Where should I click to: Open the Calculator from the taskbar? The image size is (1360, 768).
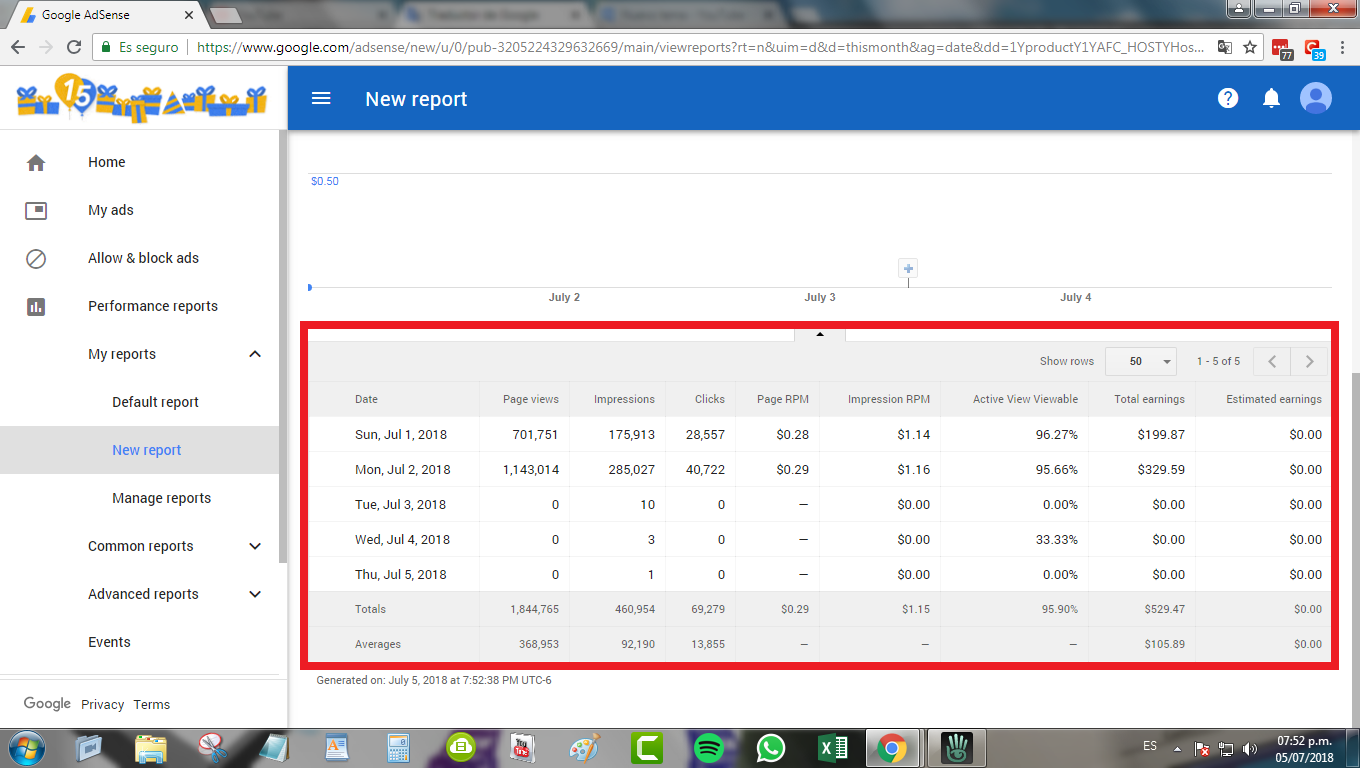(x=399, y=747)
